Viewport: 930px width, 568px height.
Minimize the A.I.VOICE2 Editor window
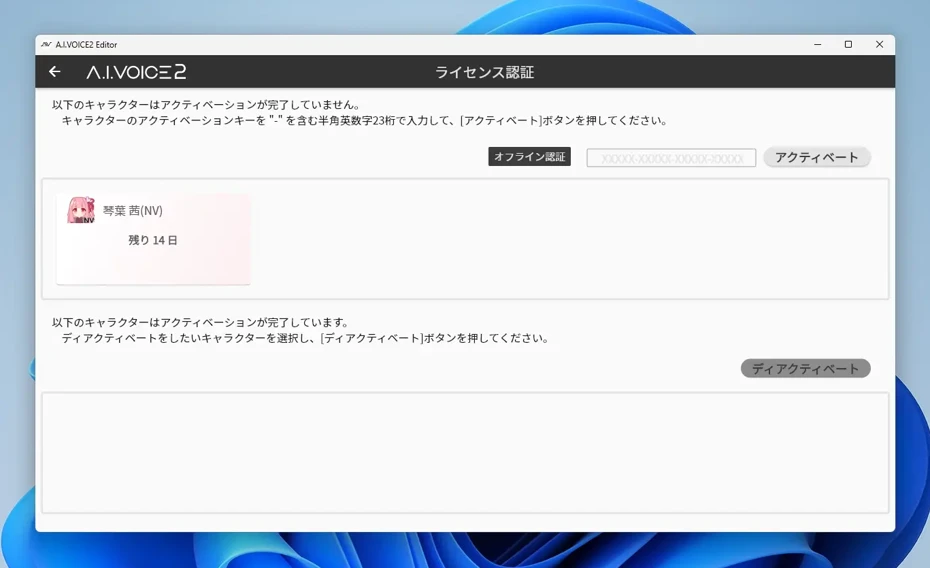coord(817,44)
